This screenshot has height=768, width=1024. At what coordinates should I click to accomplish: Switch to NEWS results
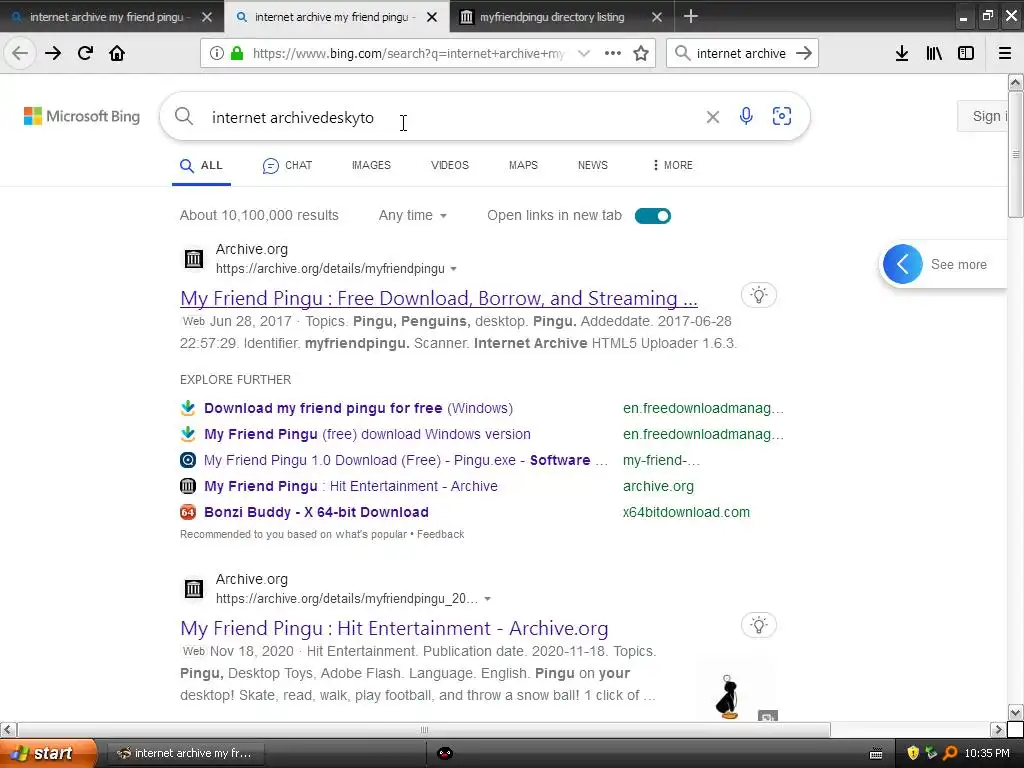[x=592, y=165]
